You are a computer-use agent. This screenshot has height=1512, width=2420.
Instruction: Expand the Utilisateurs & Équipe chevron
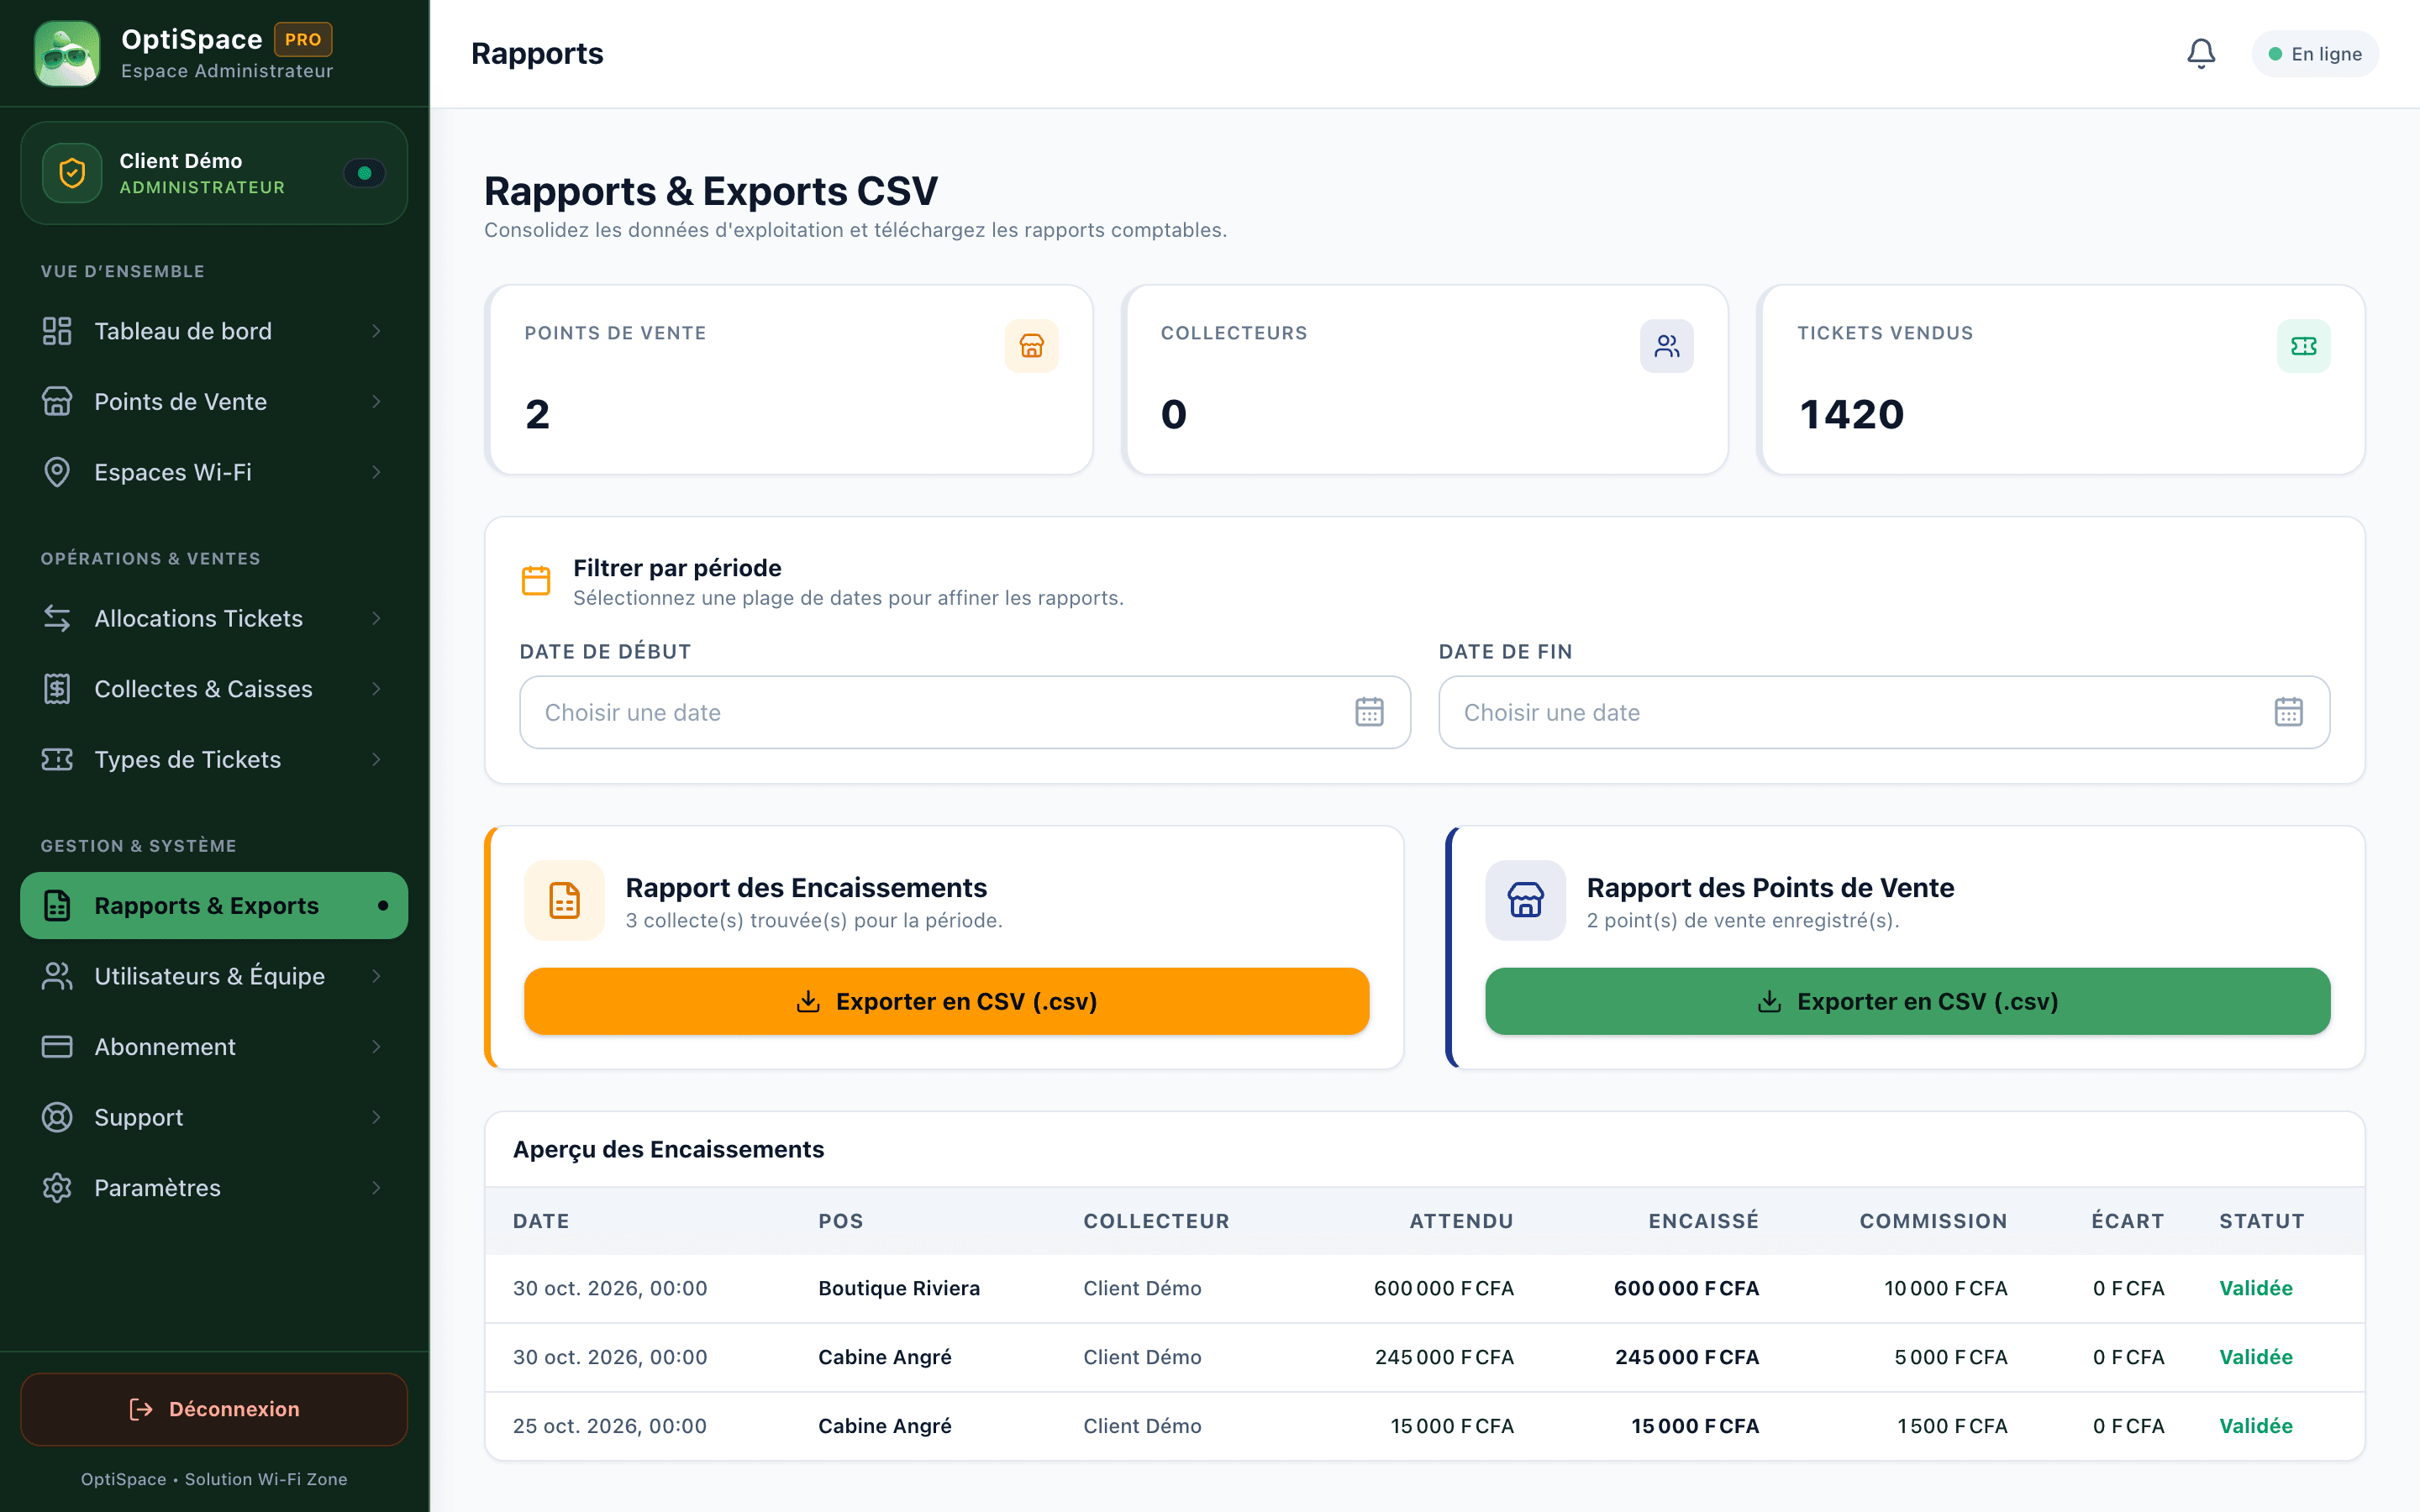pyautogui.click(x=376, y=976)
